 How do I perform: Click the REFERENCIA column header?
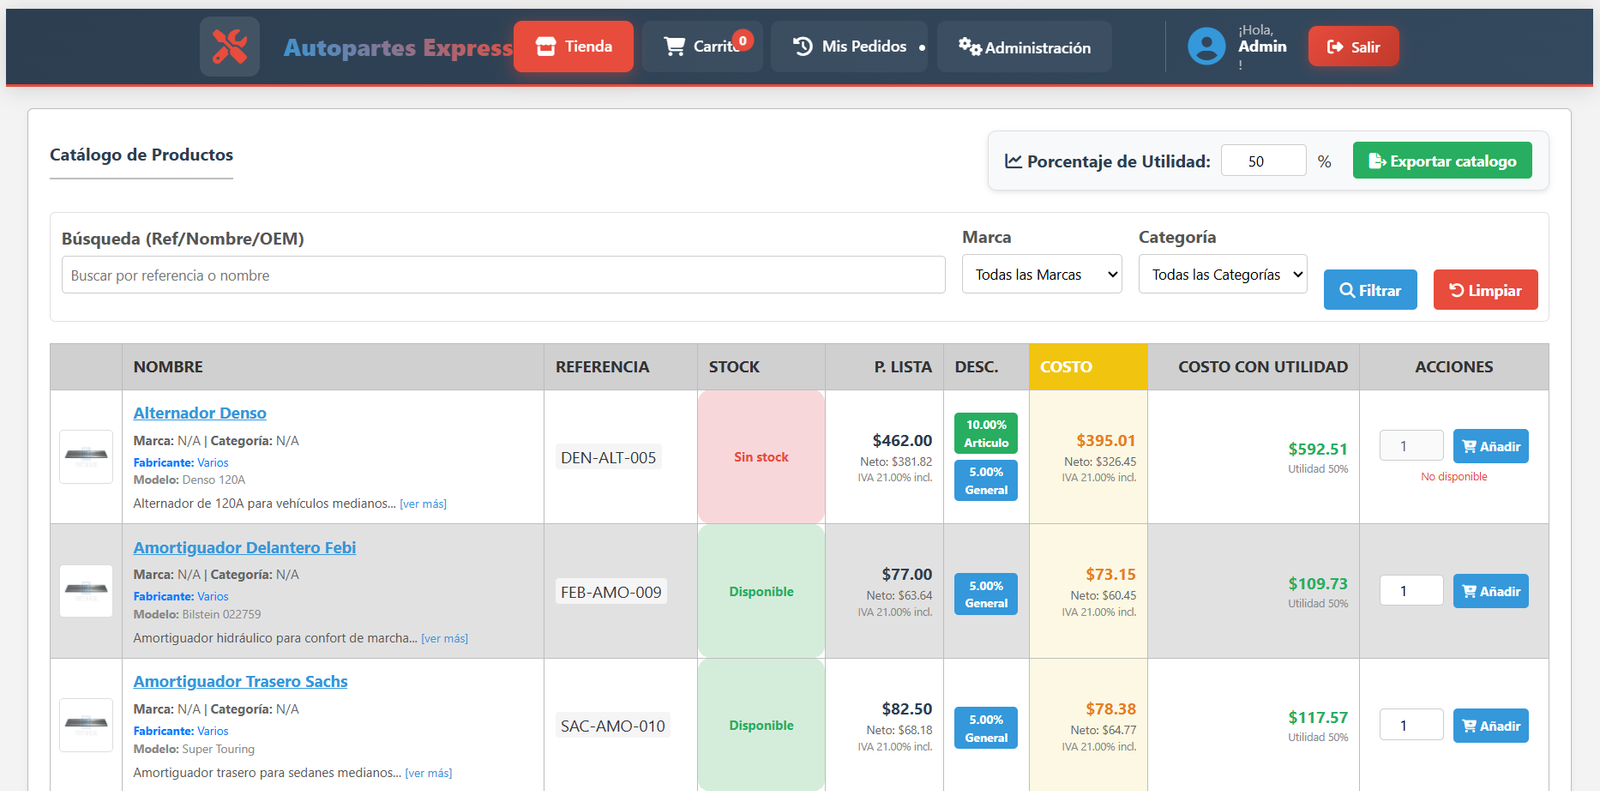click(x=621, y=367)
